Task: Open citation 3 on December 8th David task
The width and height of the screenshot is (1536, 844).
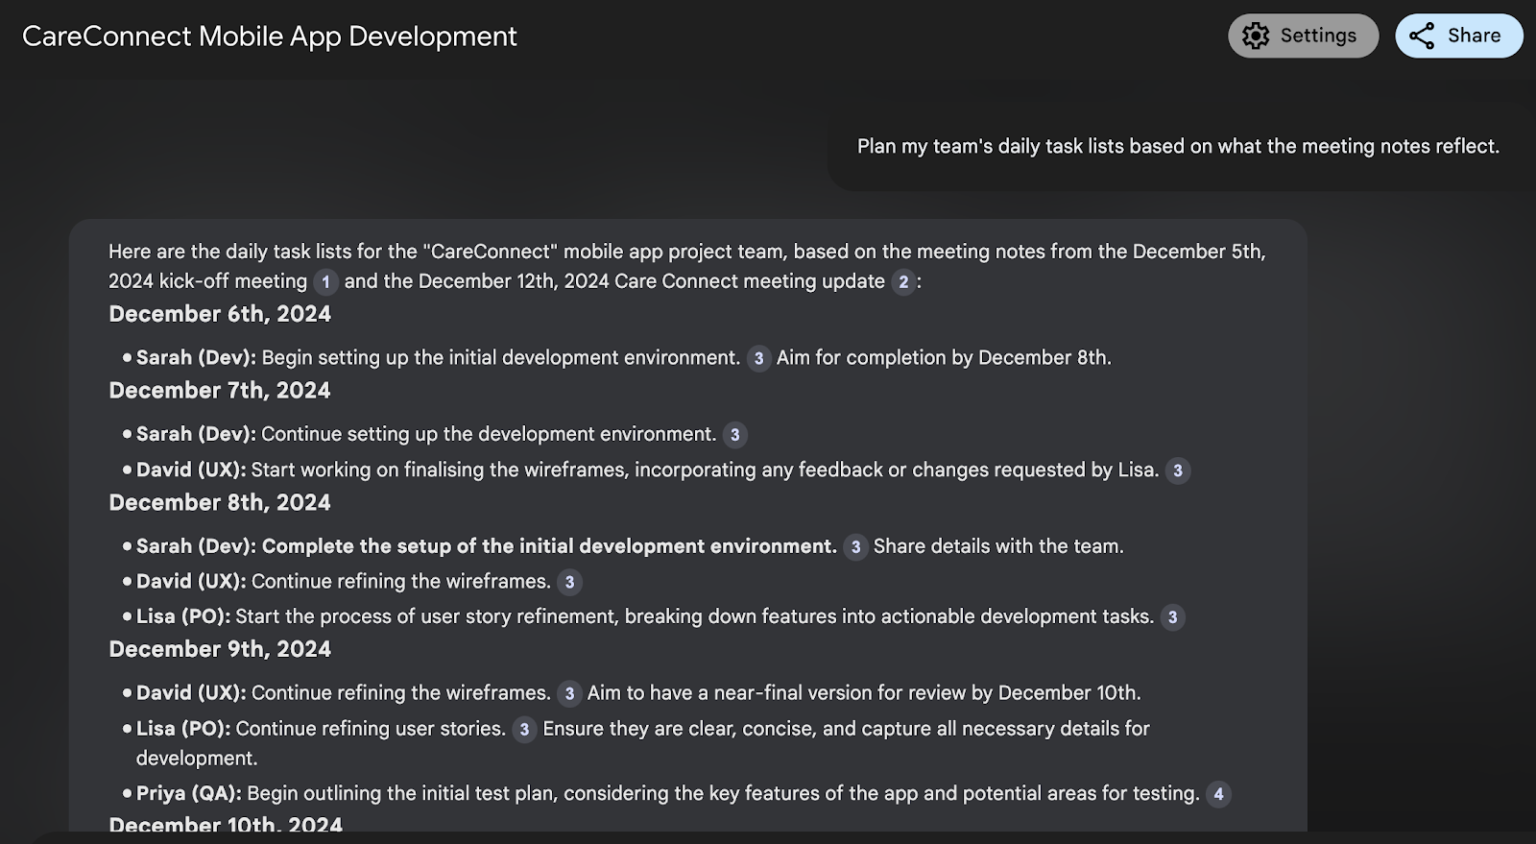Action: (x=569, y=582)
